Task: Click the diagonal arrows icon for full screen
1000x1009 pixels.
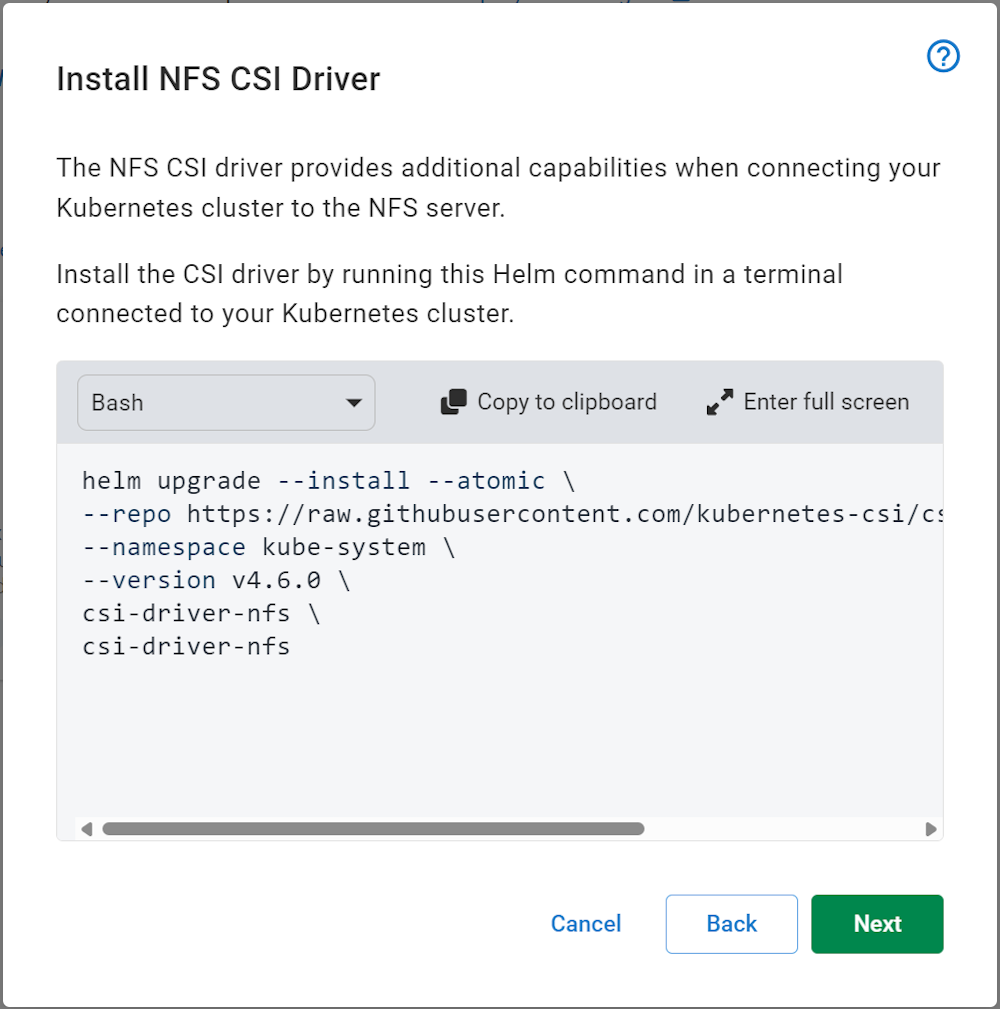Action: 718,402
